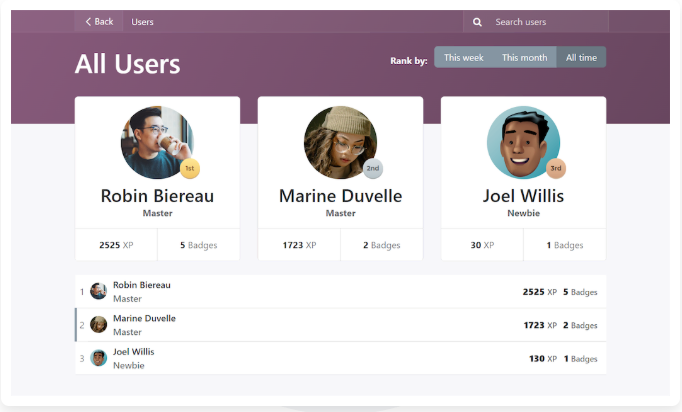Rank users by All time
The height and width of the screenshot is (412, 682).
pyautogui.click(x=581, y=58)
